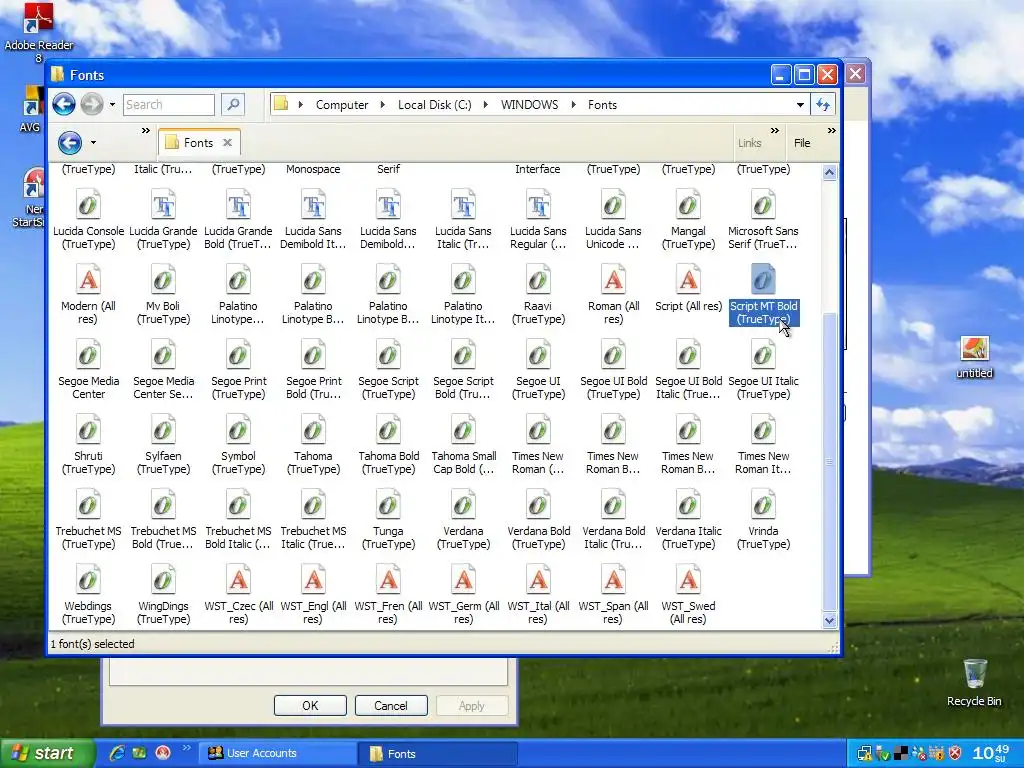Expand the Links toolbar chevron
Image resolution: width=1024 pixels, height=768 pixels.
click(775, 131)
